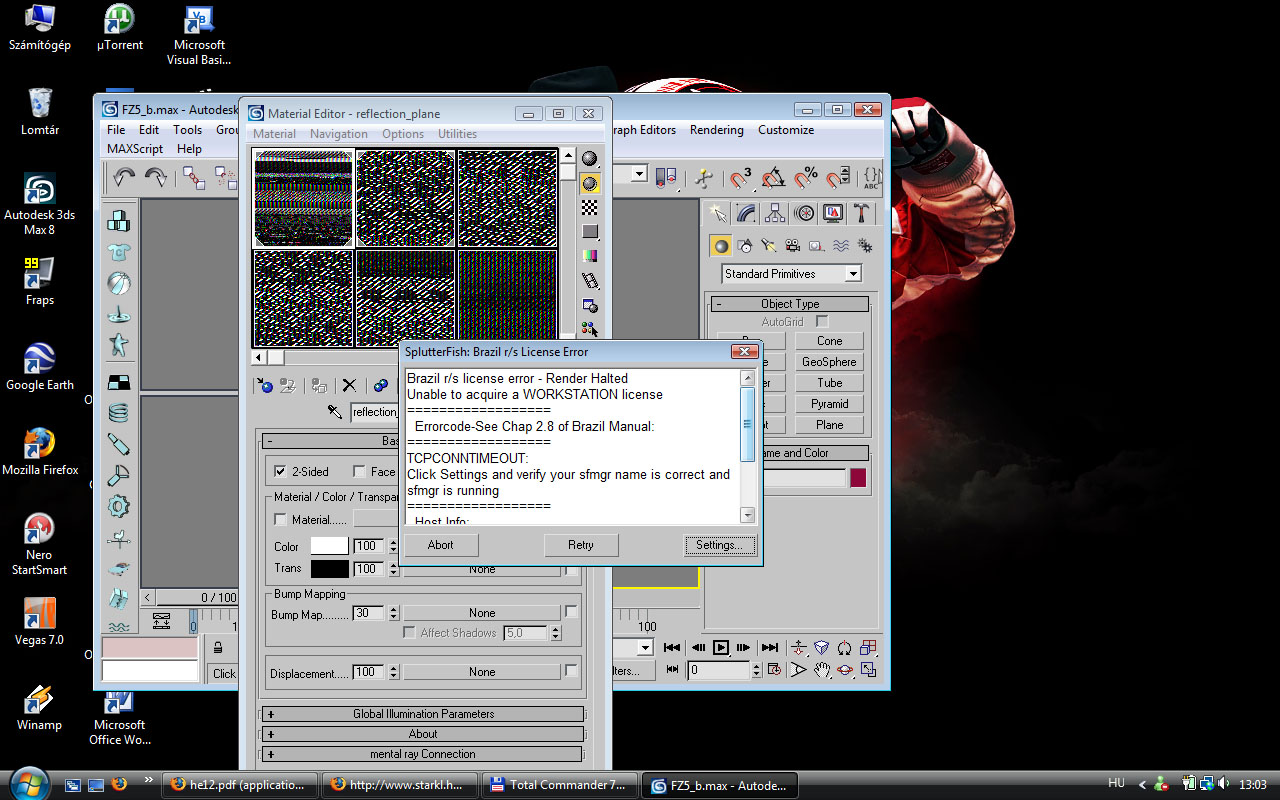The width and height of the screenshot is (1280, 800).
Task: Enable the Bump Map checkbox
Action: (x=571, y=612)
